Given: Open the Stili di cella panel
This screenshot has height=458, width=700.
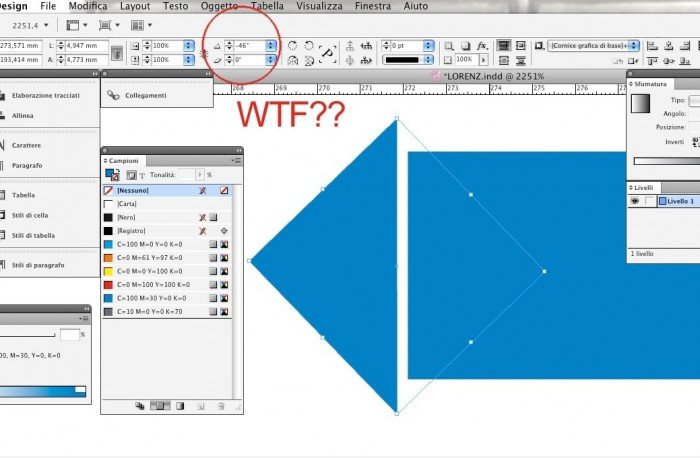Looking at the screenshot, I should pos(30,216).
